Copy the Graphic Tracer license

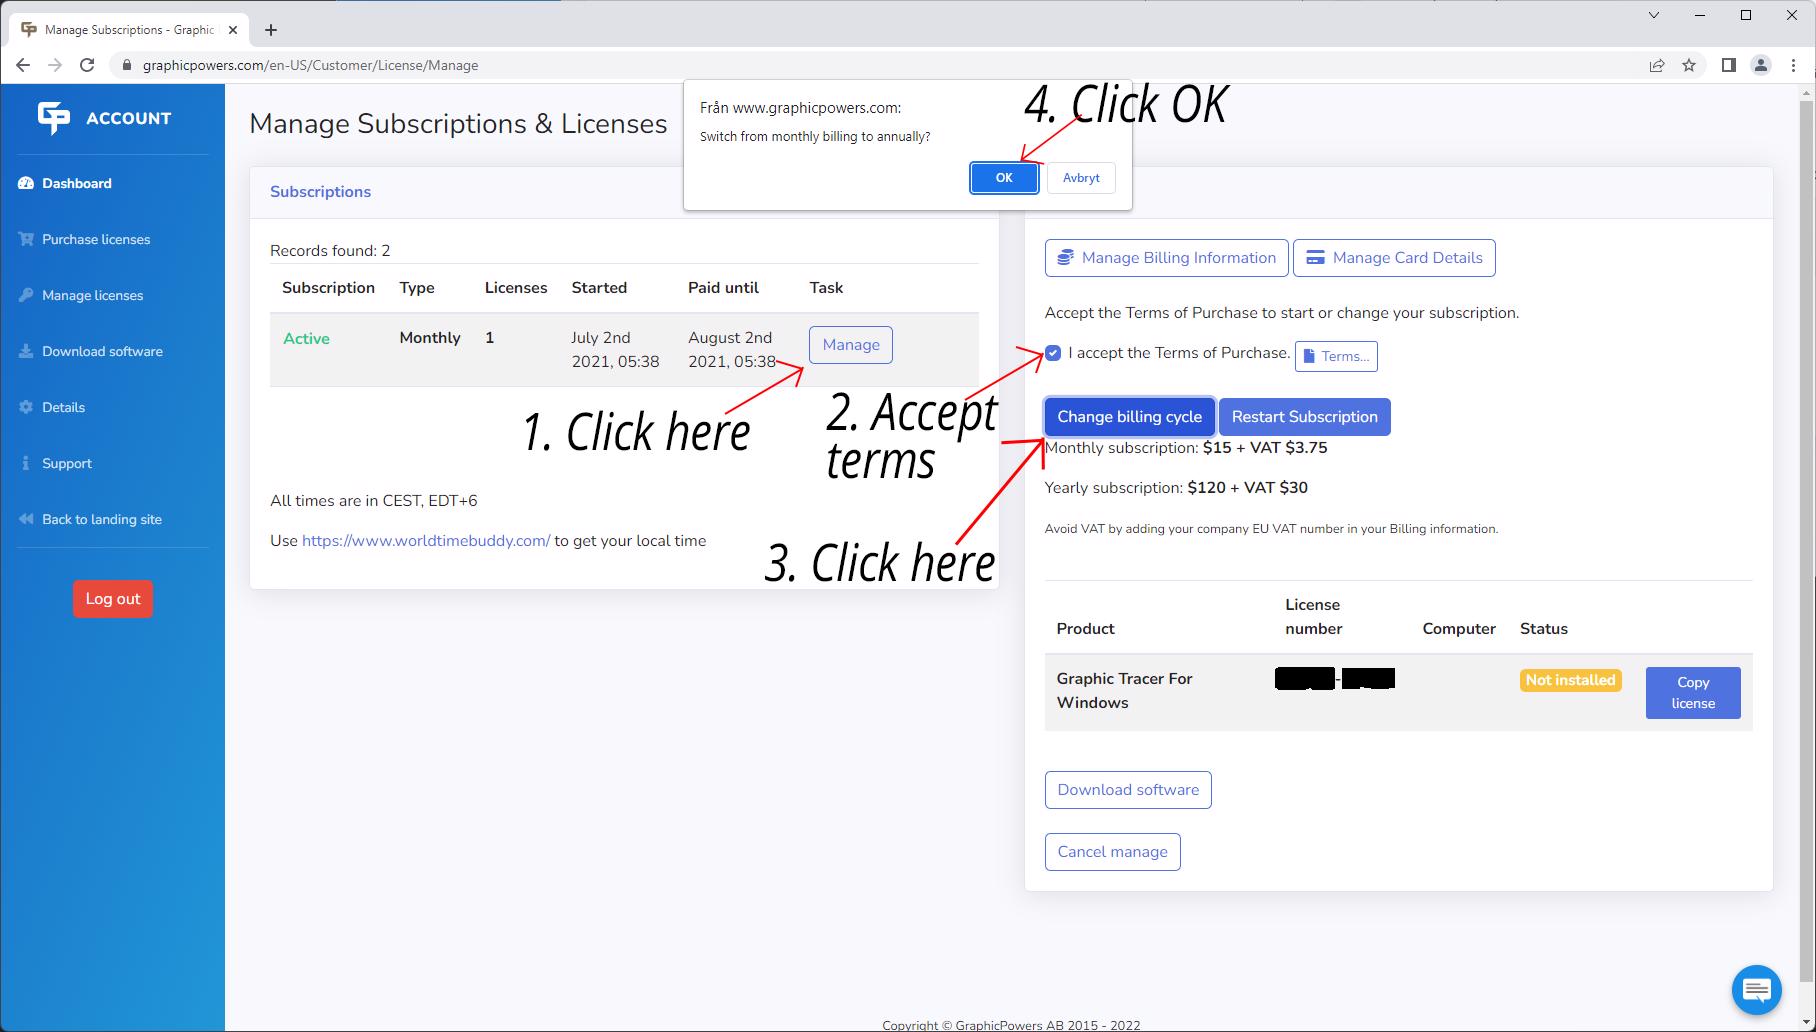coord(1693,693)
